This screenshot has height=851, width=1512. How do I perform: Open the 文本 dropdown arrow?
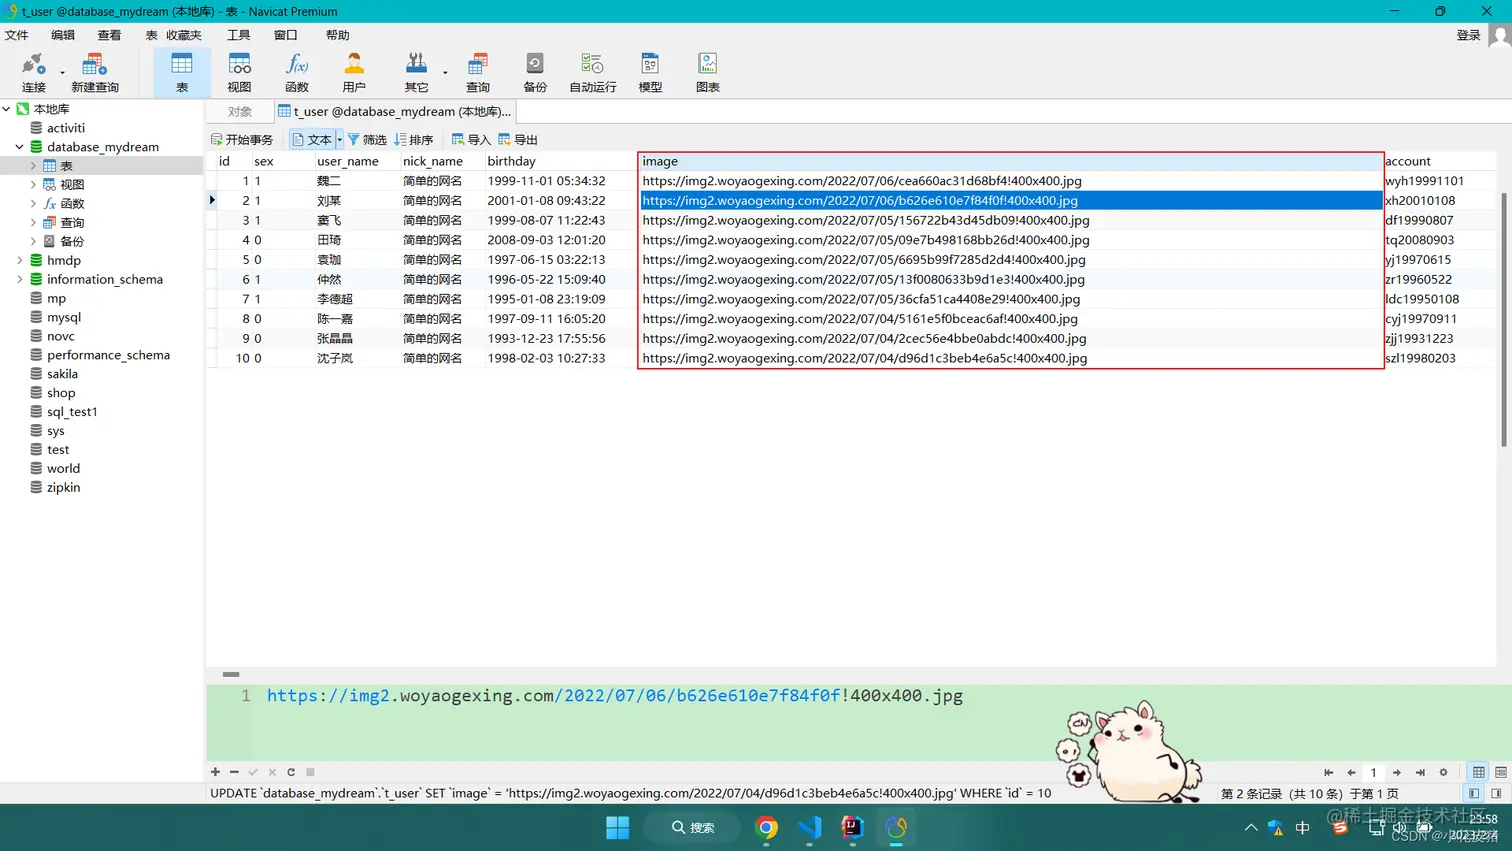[x=339, y=139]
